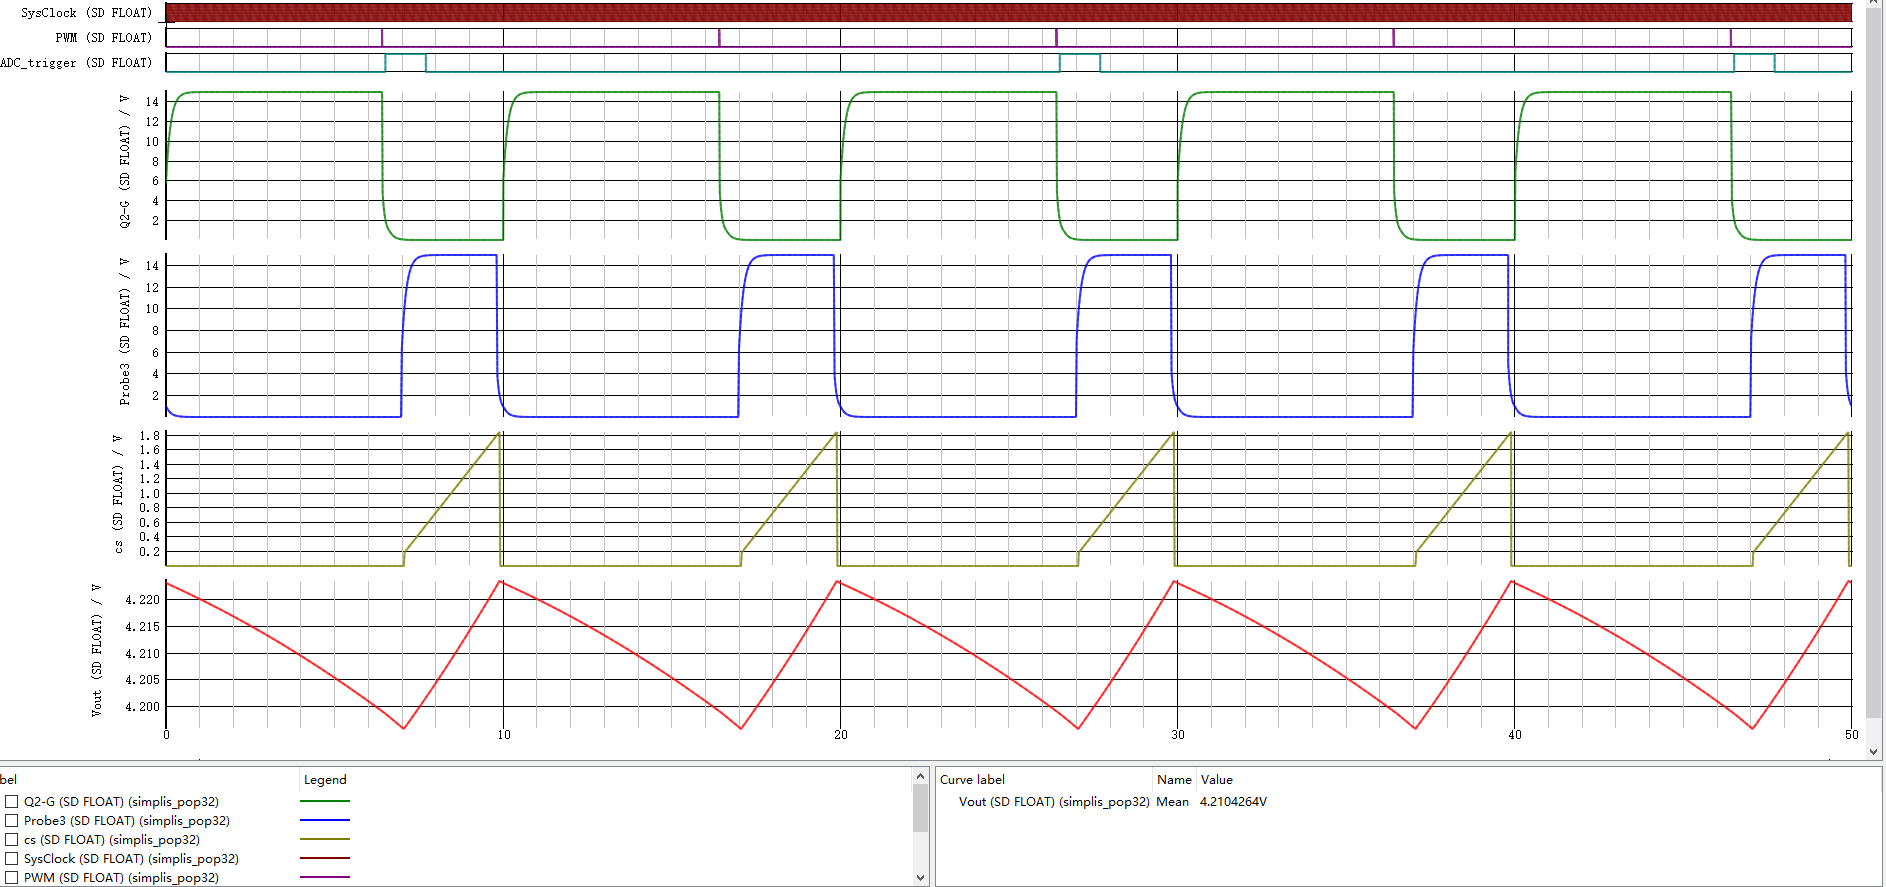Click the Curve label column header
This screenshot has height=887, width=1886.
click(972, 780)
